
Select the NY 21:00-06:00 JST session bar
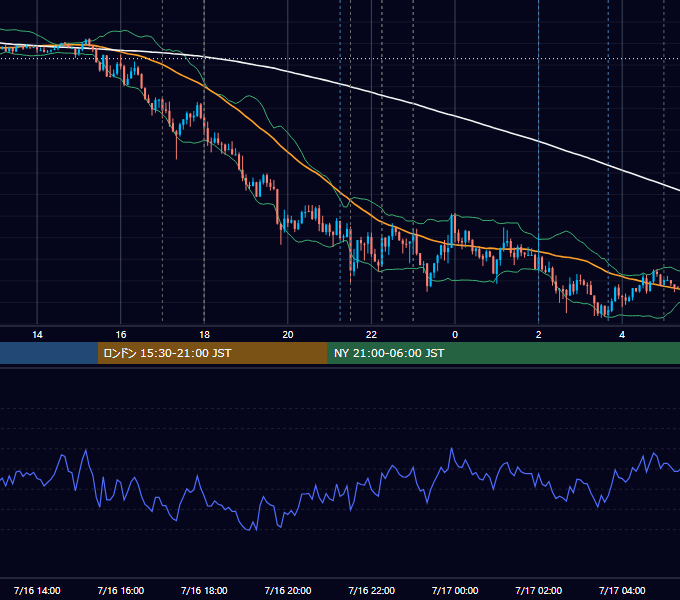[503, 353]
